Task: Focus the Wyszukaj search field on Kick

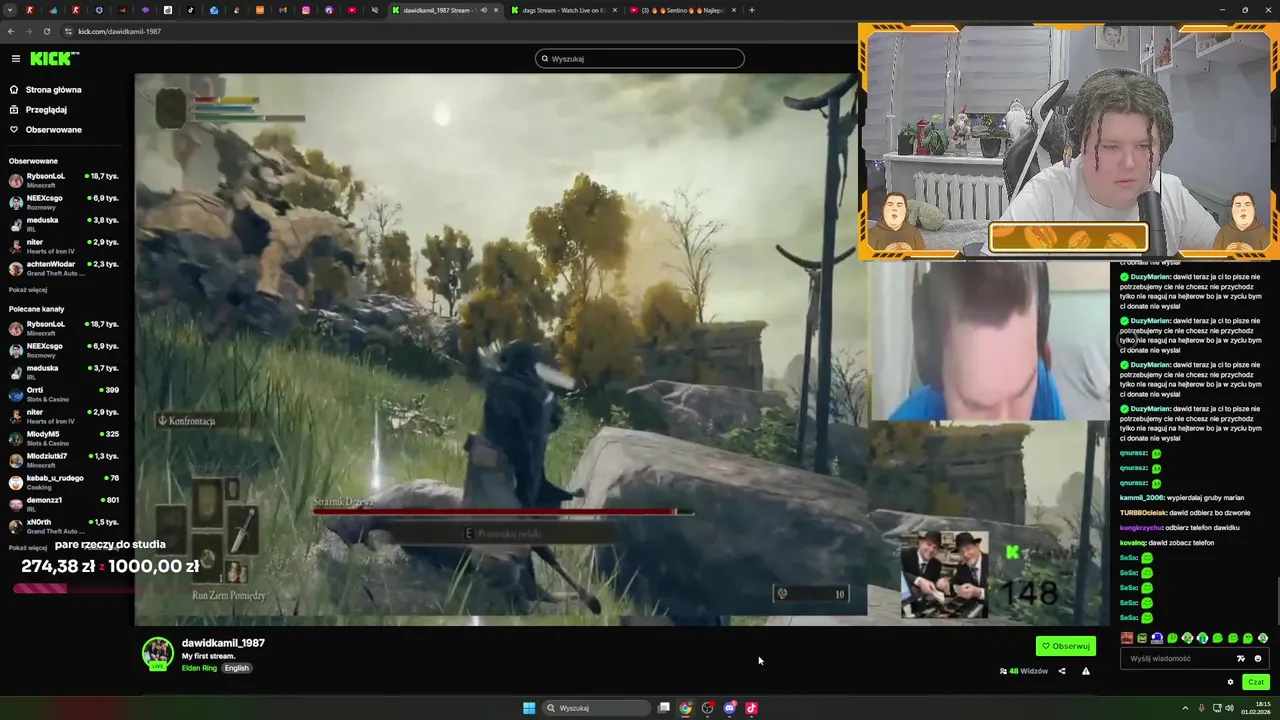Action: (x=640, y=59)
